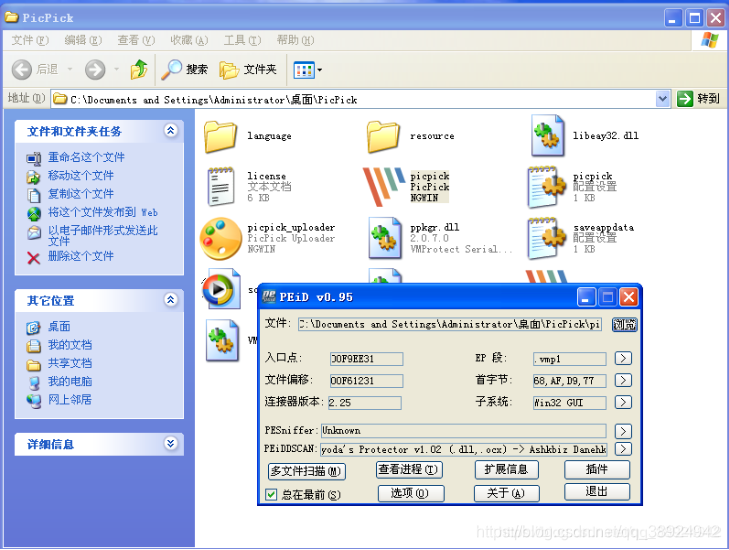Select the picpick application icon
The image size is (729, 550).
point(384,186)
